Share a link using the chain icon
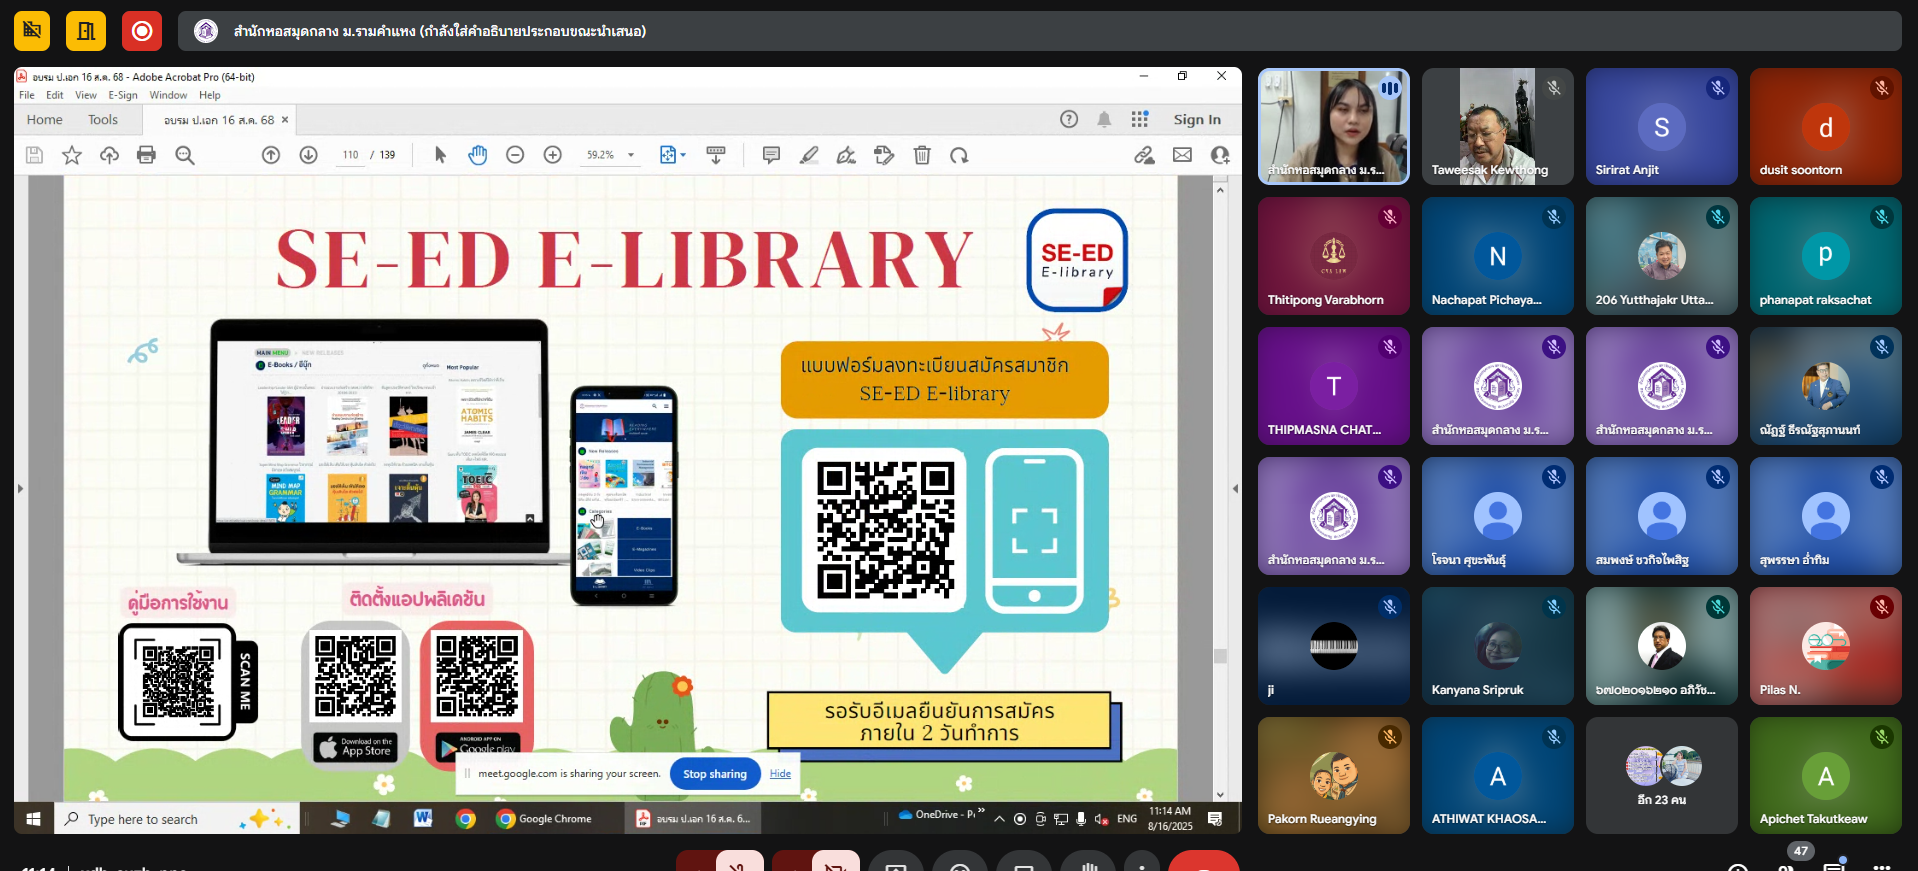 (x=1144, y=155)
